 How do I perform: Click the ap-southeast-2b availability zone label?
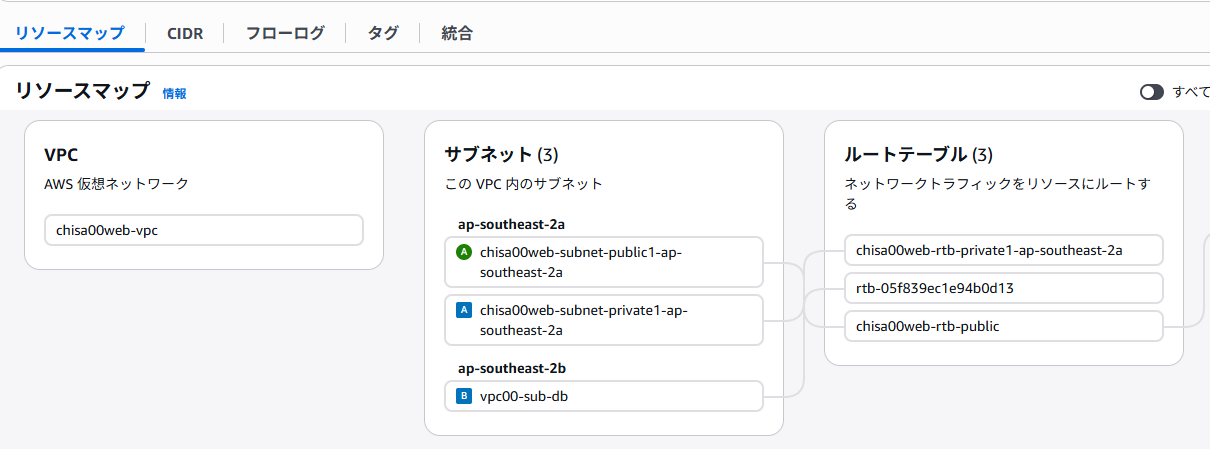(x=512, y=368)
